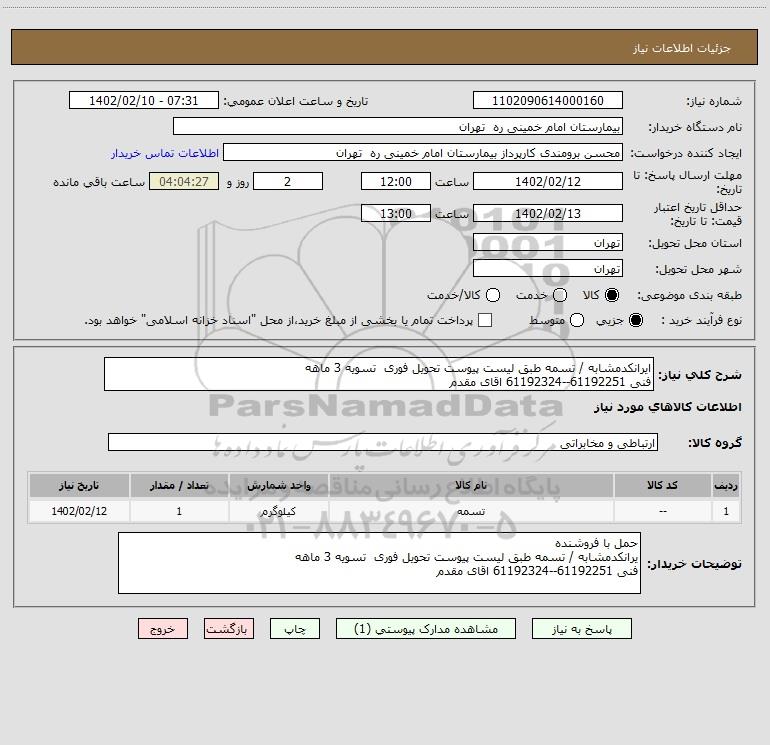
Task: Click the شرح کلی نیاز description box
Action: coord(379,374)
